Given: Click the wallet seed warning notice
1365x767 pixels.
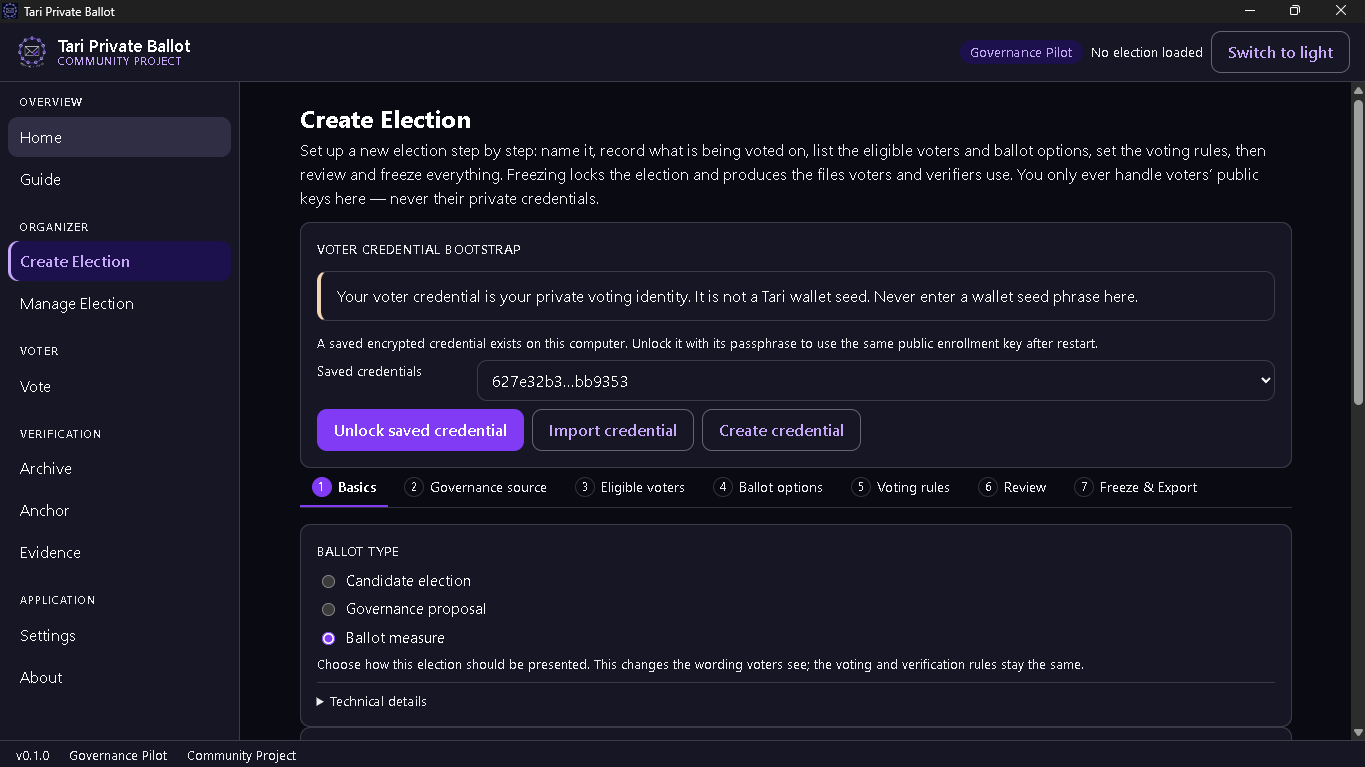Looking at the screenshot, I should pyautogui.click(x=796, y=296).
